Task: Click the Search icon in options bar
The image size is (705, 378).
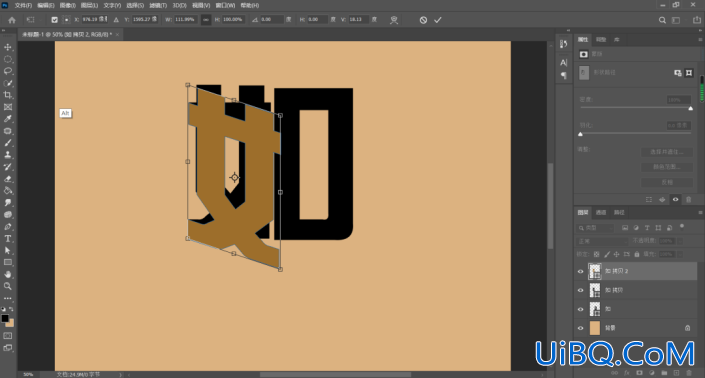Action: pos(662,20)
